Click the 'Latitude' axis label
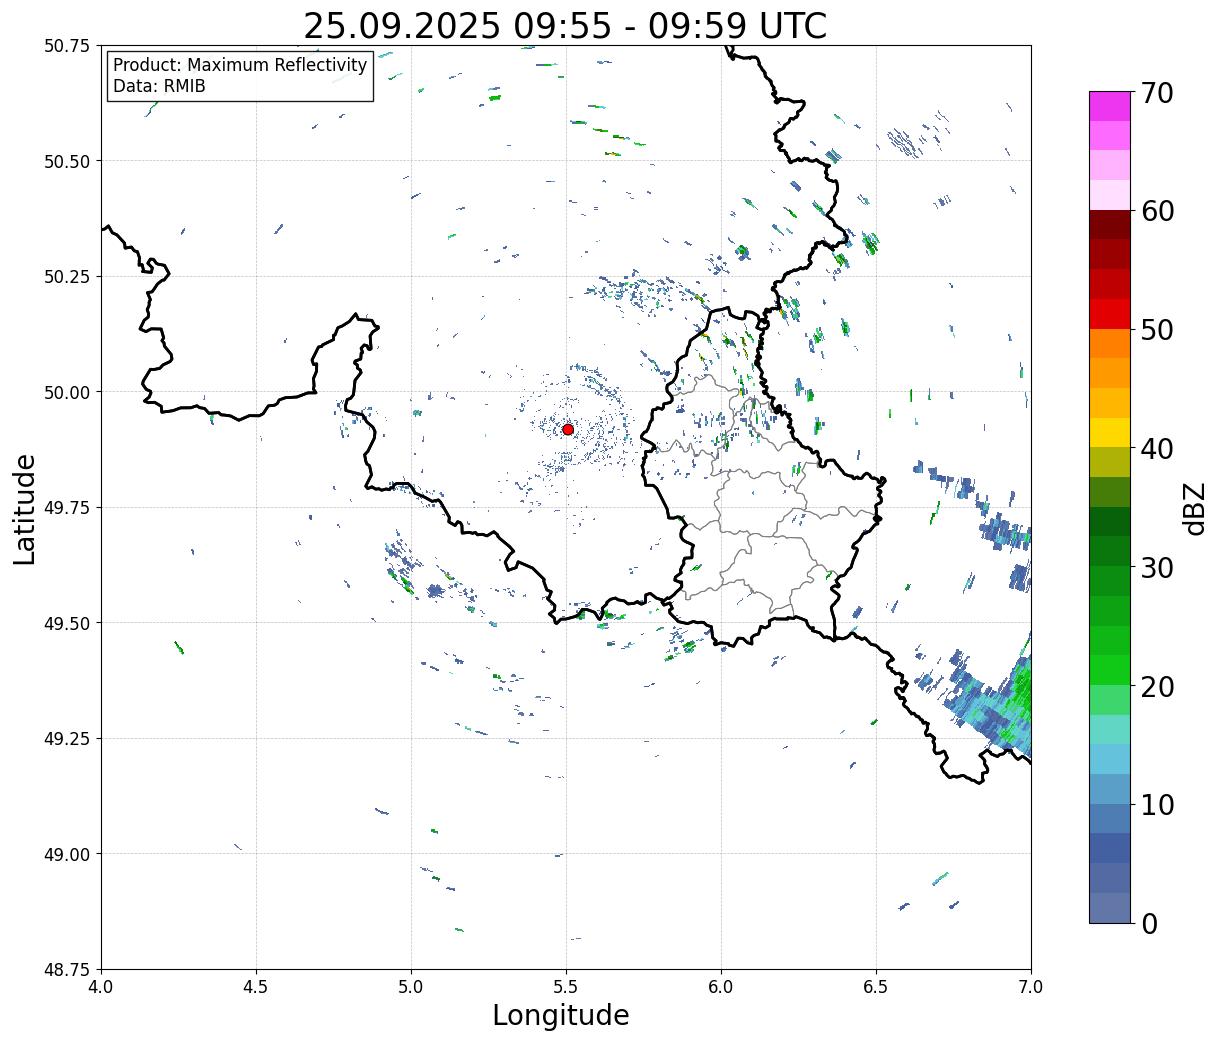Viewport: 1219px width, 1040px height. pos(25,508)
